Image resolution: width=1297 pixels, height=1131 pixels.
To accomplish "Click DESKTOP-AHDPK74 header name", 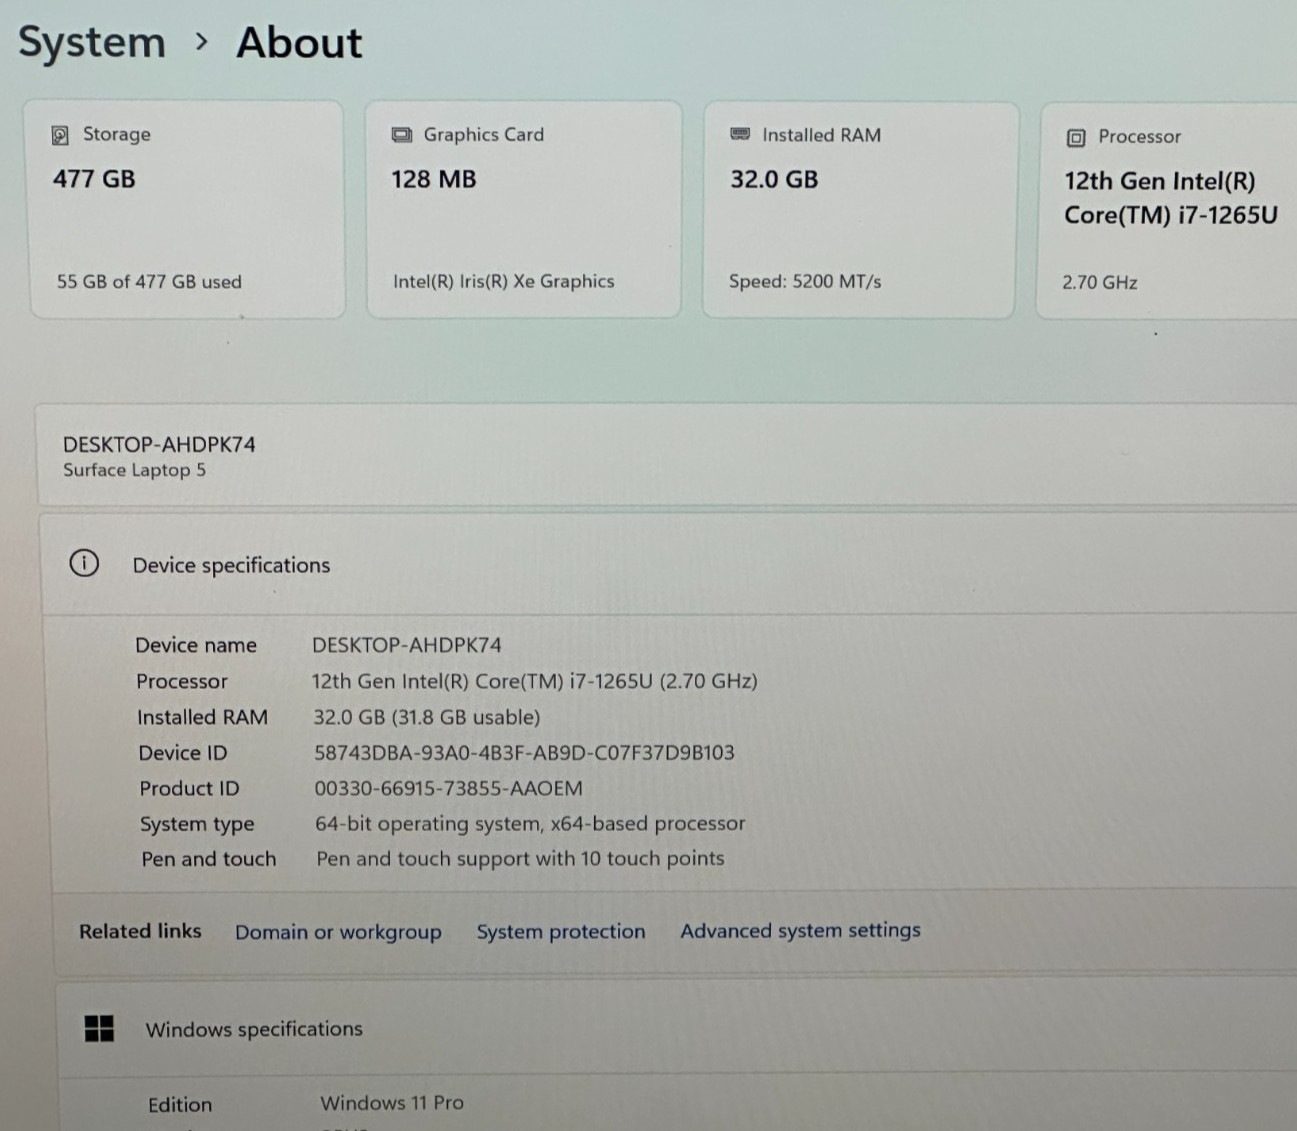I will [159, 444].
